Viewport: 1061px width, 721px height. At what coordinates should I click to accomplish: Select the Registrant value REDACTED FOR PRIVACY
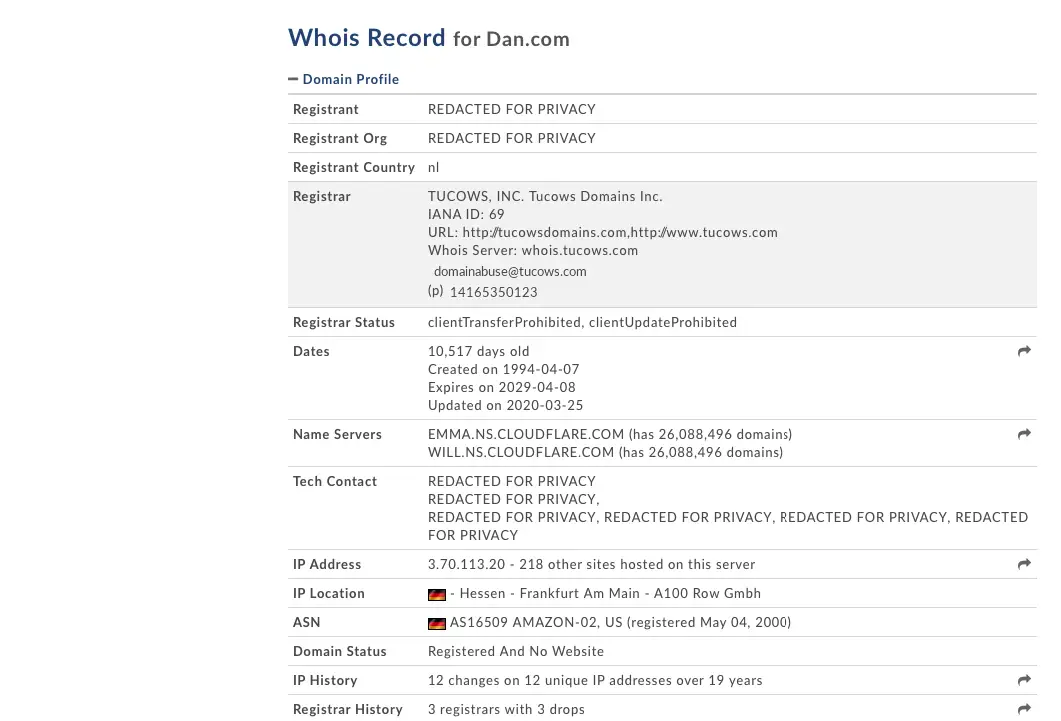pyautogui.click(x=512, y=109)
